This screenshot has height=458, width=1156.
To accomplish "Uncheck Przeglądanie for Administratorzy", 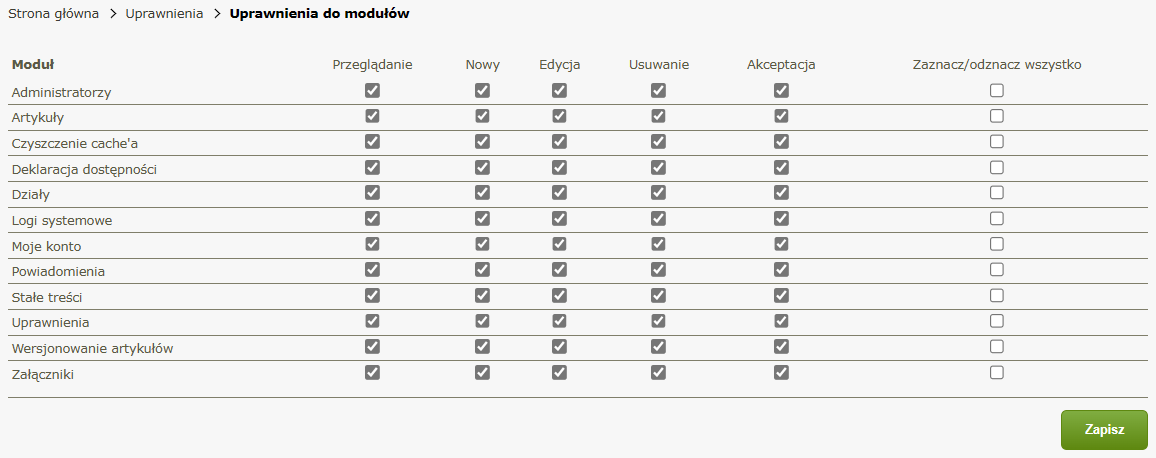I will pos(372,90).
